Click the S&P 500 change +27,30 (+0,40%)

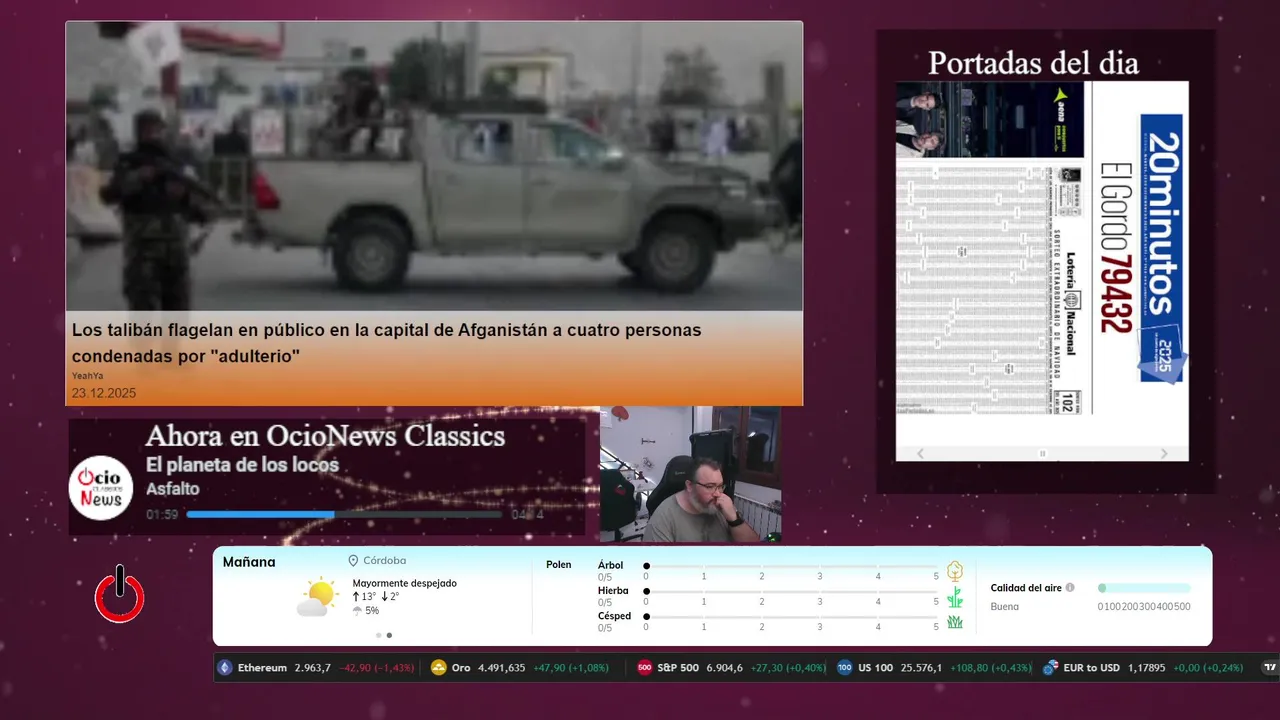[788, 668]
